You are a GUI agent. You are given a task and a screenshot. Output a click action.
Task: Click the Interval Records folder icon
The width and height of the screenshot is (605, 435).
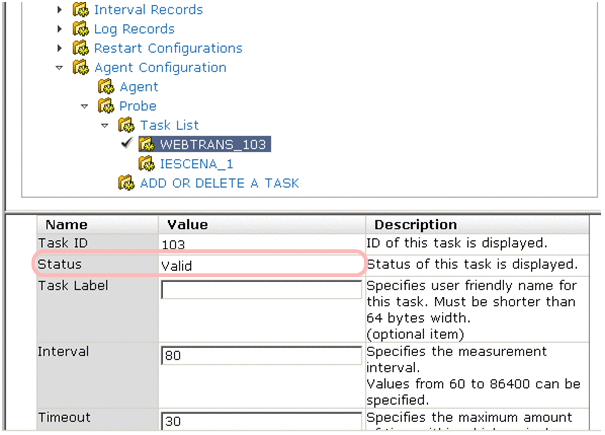[81, 10]
